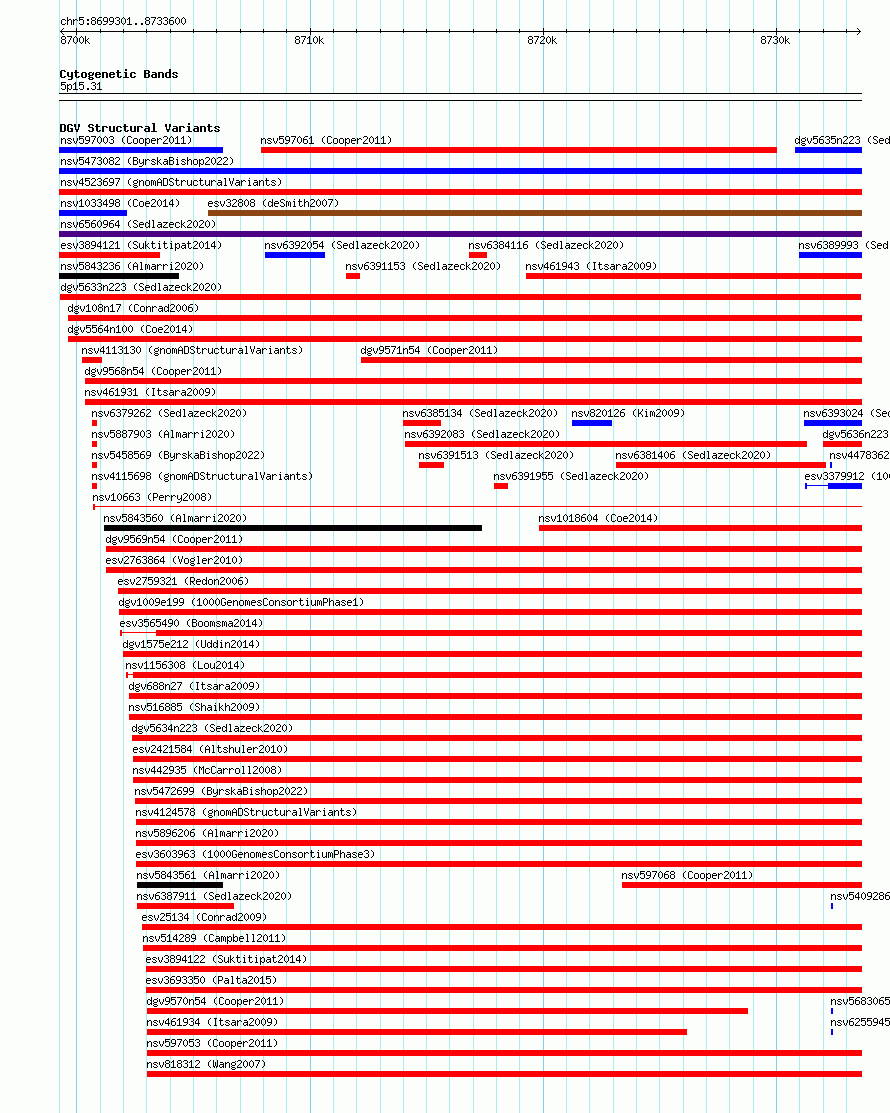This screenshot has width=890, height=1113.
Task: Click nsv6391153 (Sedlazeck2020) label
Action: click(423, 266)
